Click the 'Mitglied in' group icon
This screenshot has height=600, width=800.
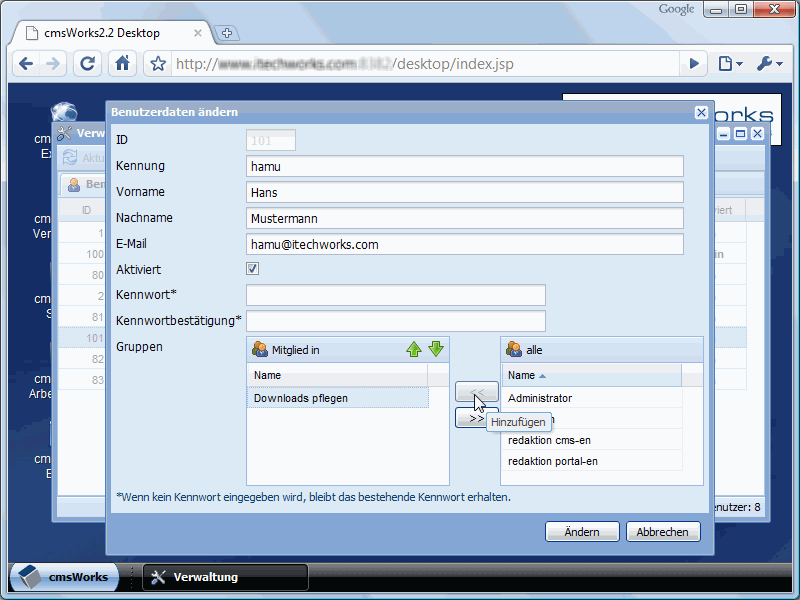click(260, 349)
